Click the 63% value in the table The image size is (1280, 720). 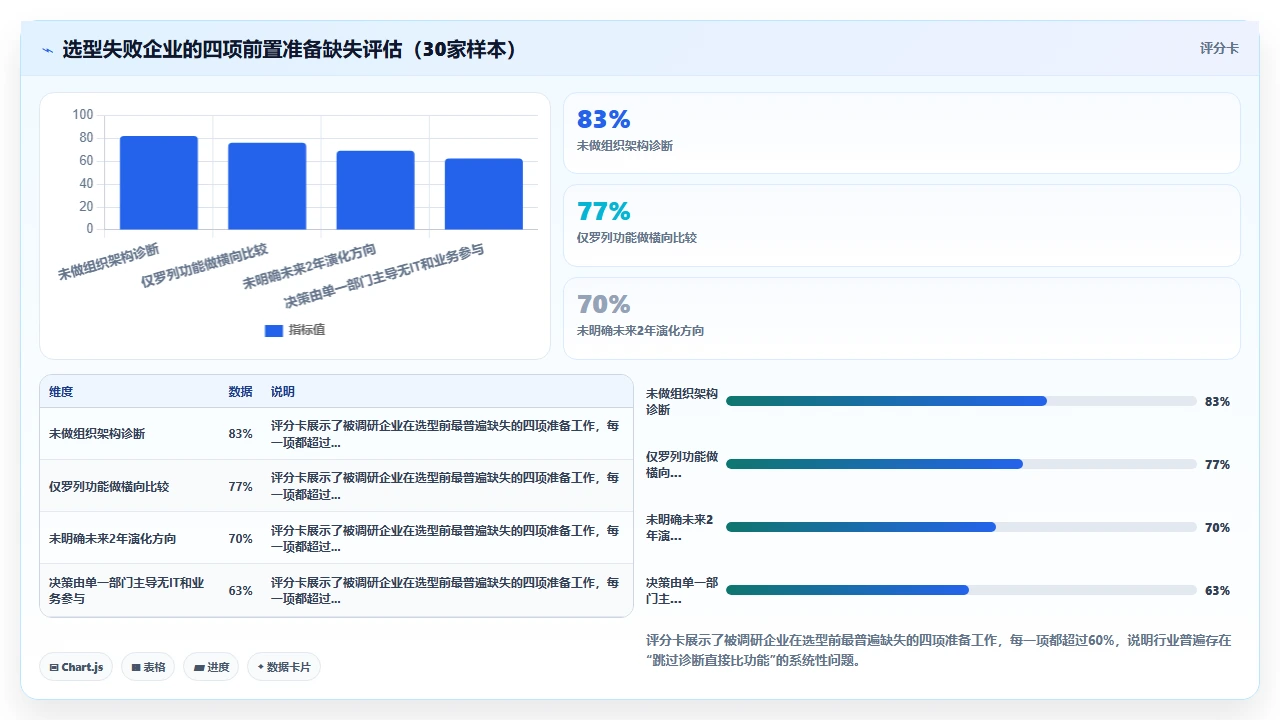240,590
